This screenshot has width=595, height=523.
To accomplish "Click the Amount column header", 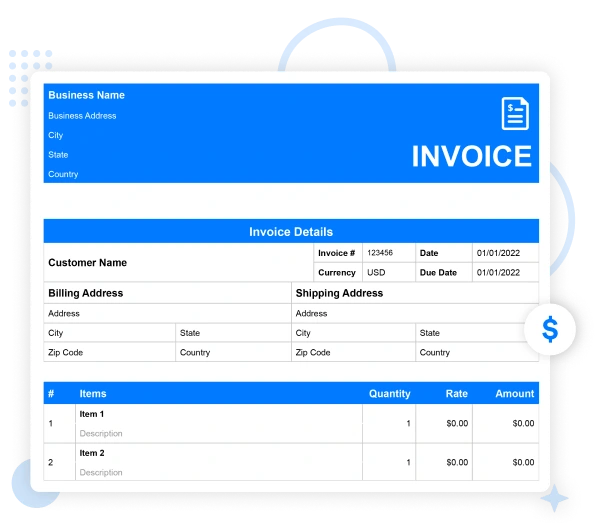I will (515, 394).
